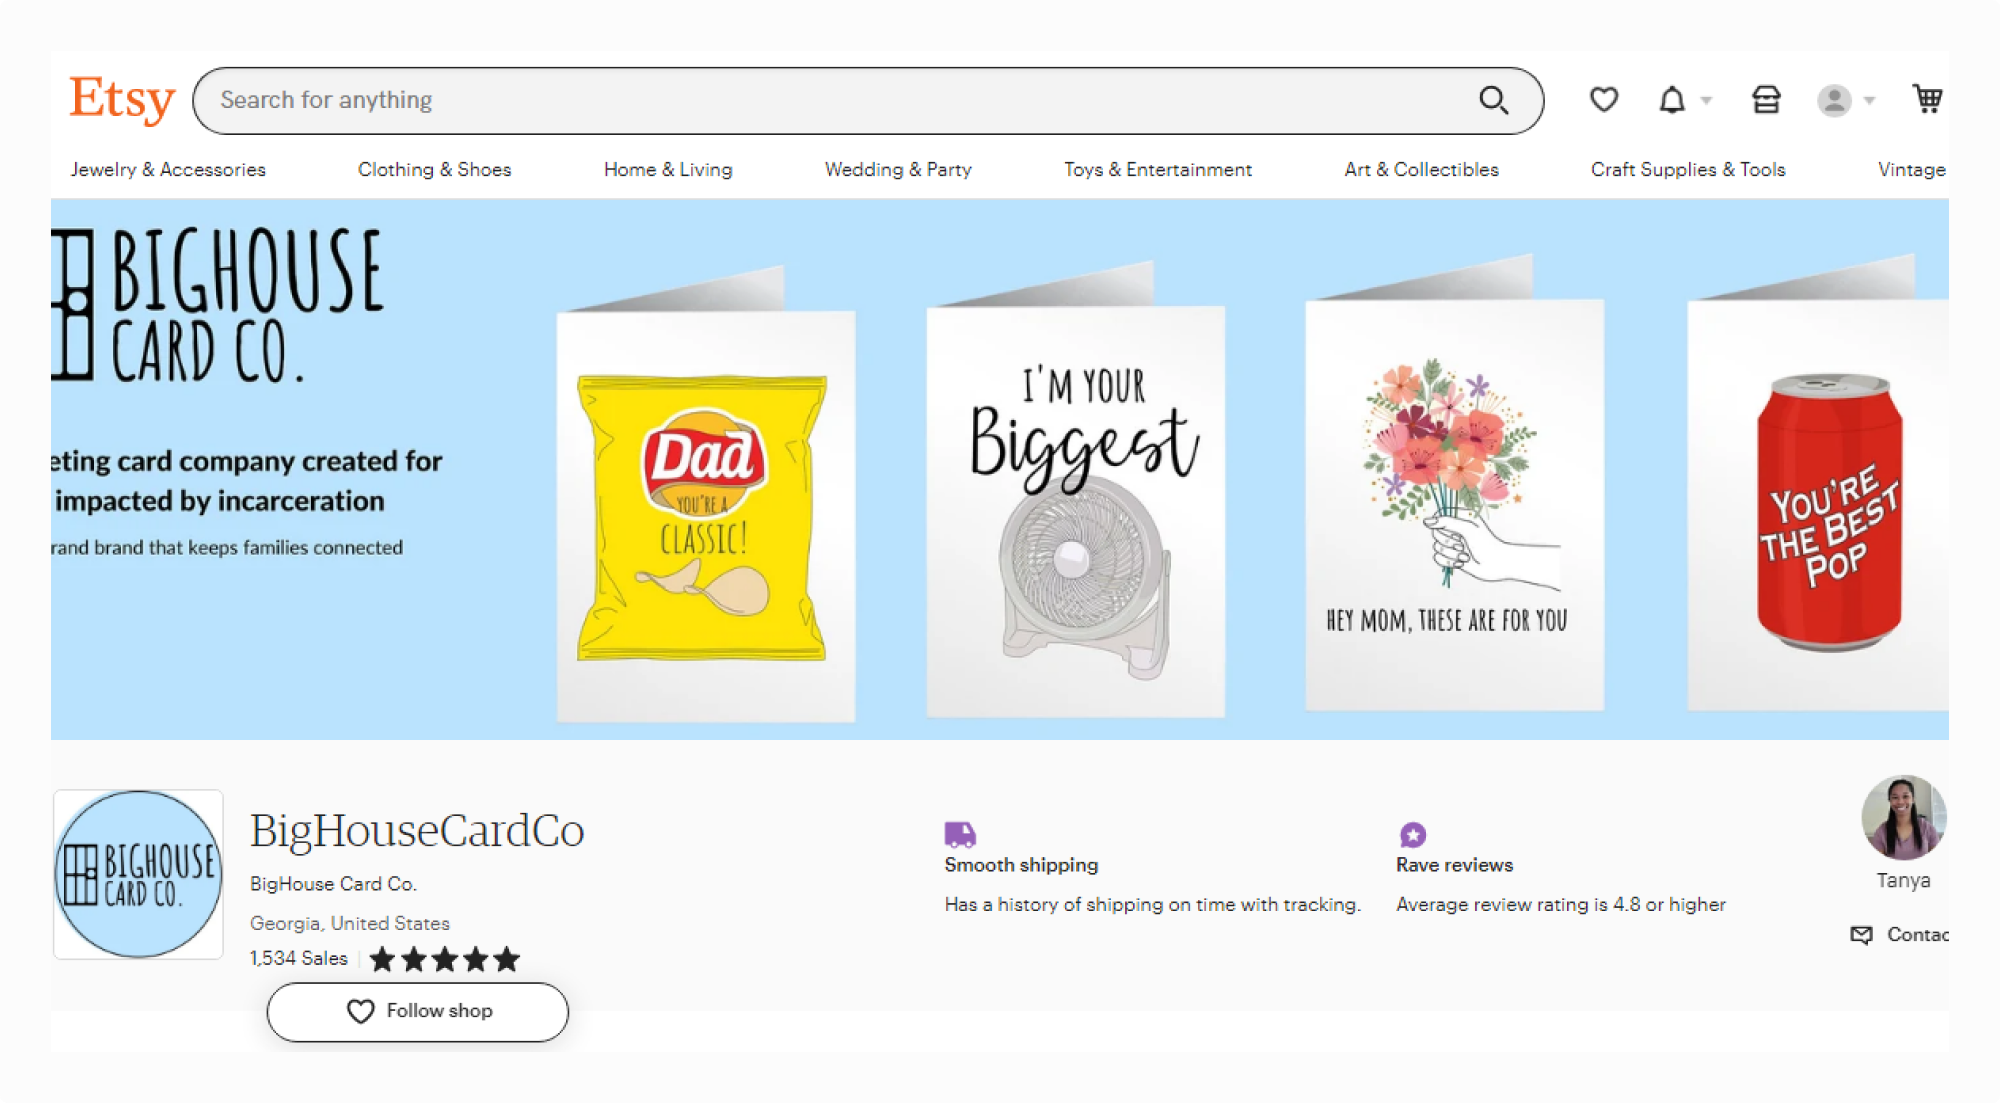Click the Hey Mom flowers card

pos(1455,505)
